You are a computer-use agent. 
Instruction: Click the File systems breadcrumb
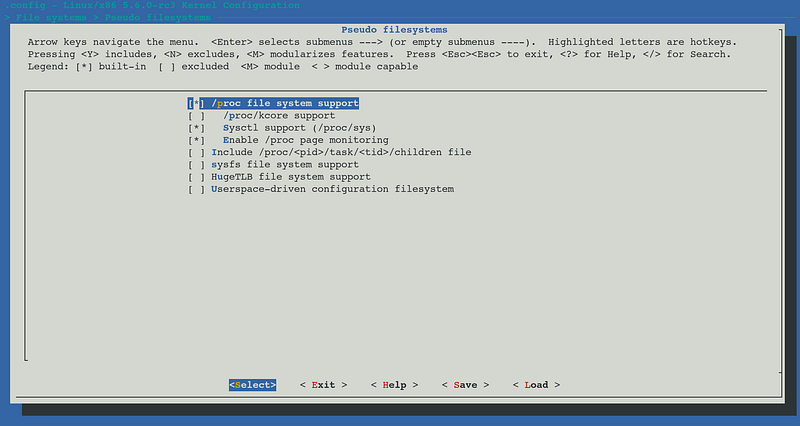(x=49, y=18)
